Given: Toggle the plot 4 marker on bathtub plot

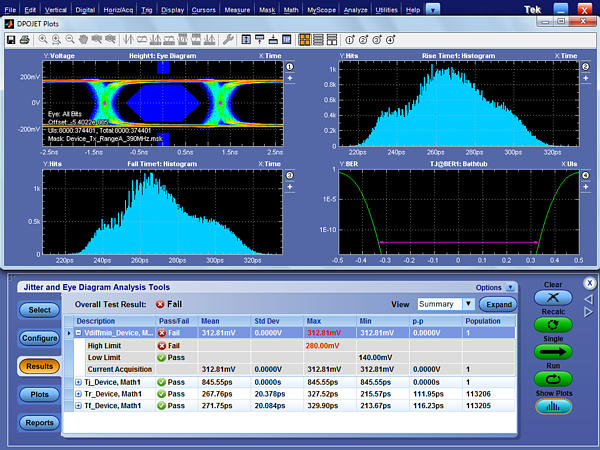Looking at the screenshot, I should [x=586, y=176].
